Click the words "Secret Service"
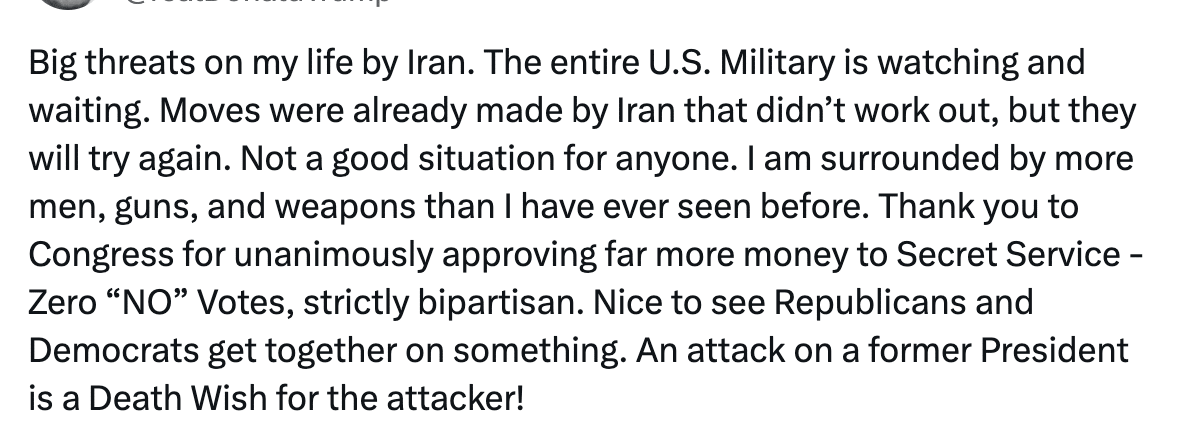 click(x=1008, y=255)
